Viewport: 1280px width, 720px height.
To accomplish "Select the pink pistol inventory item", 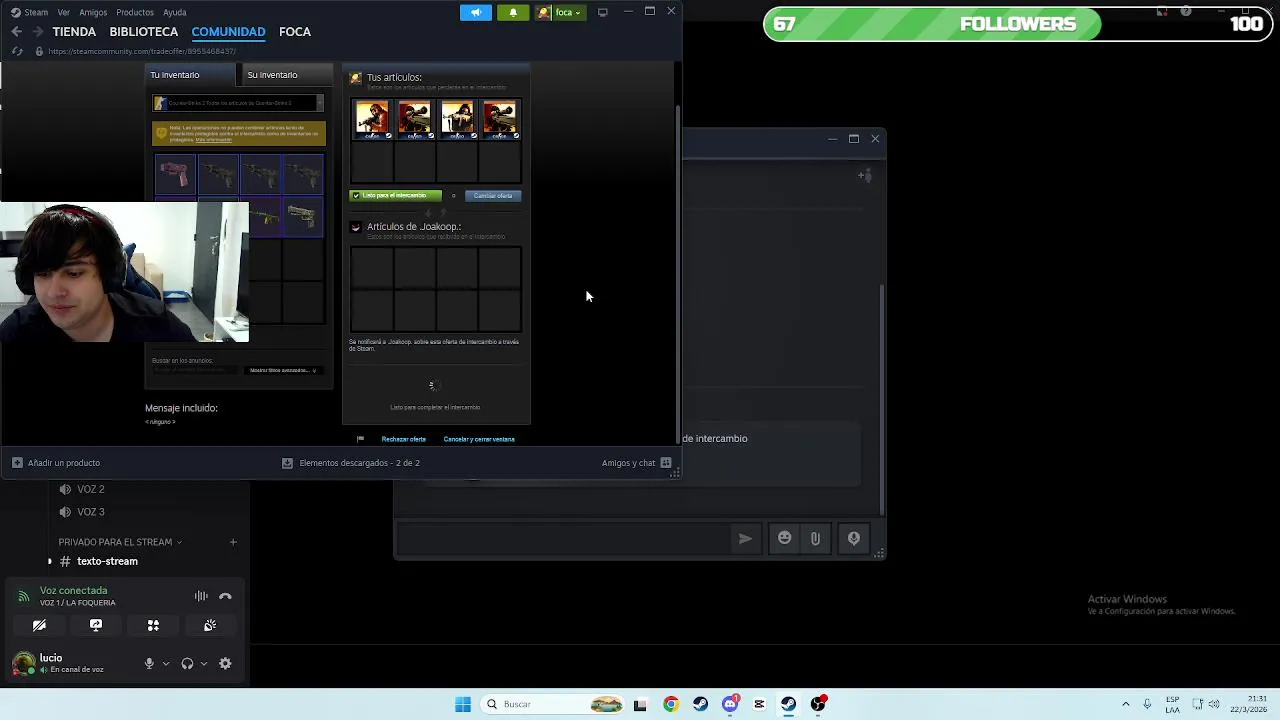I will click(x=174, y=174).
